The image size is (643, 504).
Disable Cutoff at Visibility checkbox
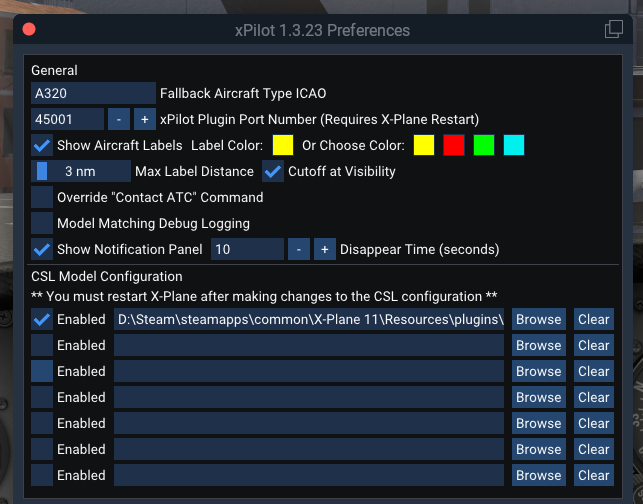point(273,171)
